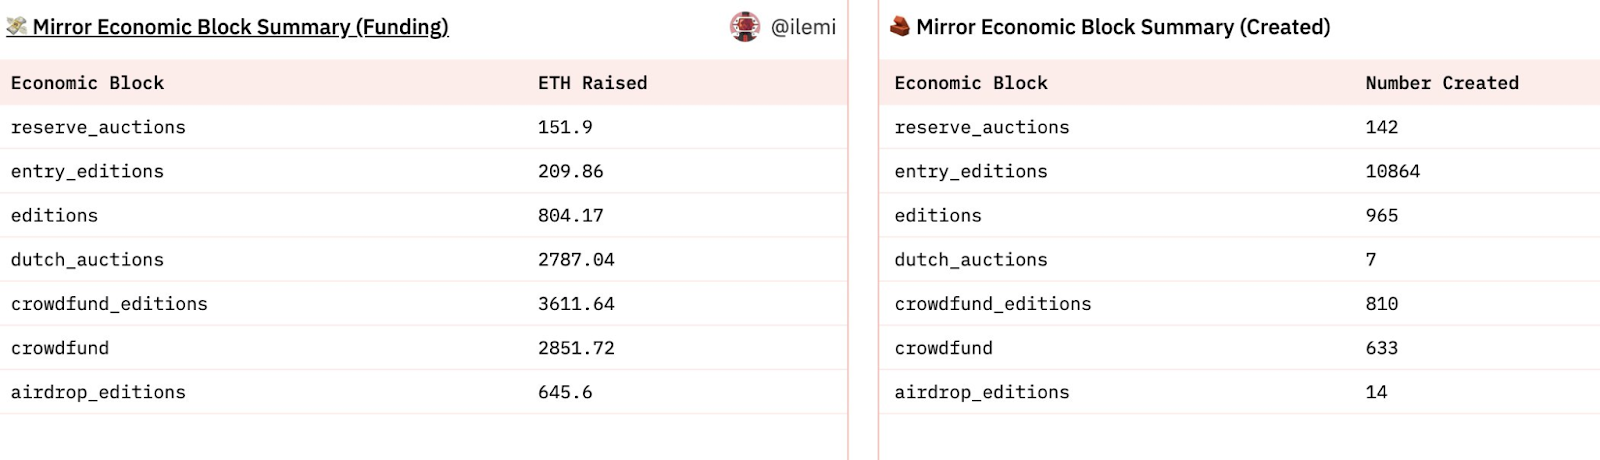Select reserve_auctions row in Funding table
1600x460 pixels.
pos(98,127)
